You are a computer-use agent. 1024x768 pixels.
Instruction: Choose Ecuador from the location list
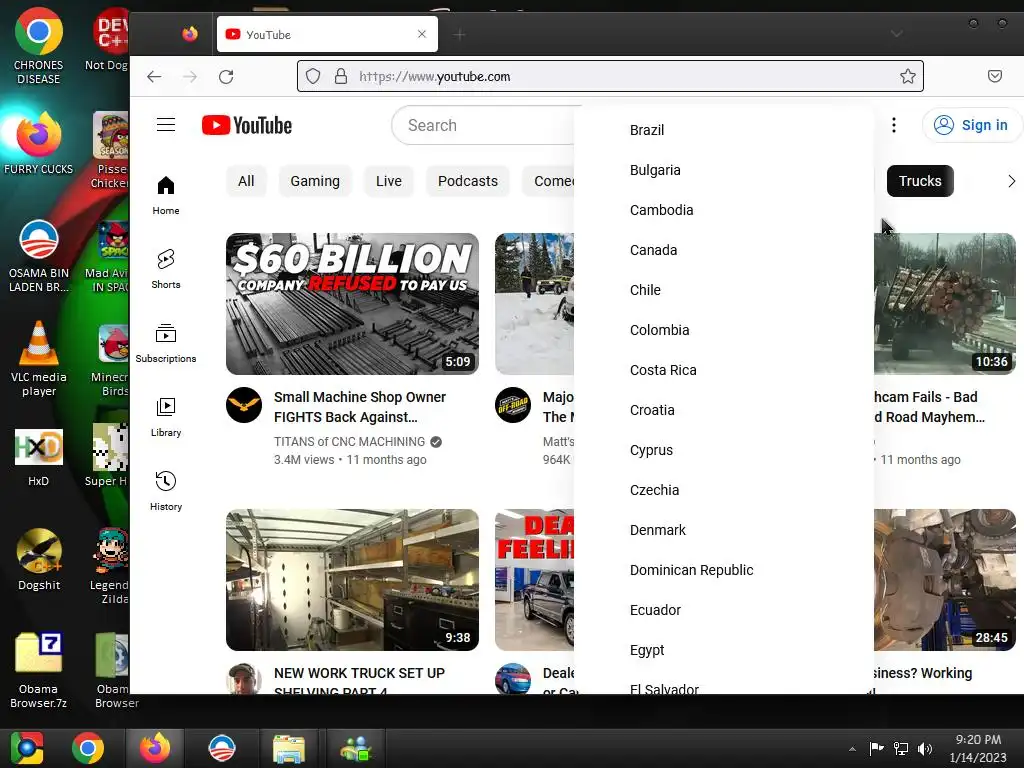pyautogui.click(x=724, y=610)
